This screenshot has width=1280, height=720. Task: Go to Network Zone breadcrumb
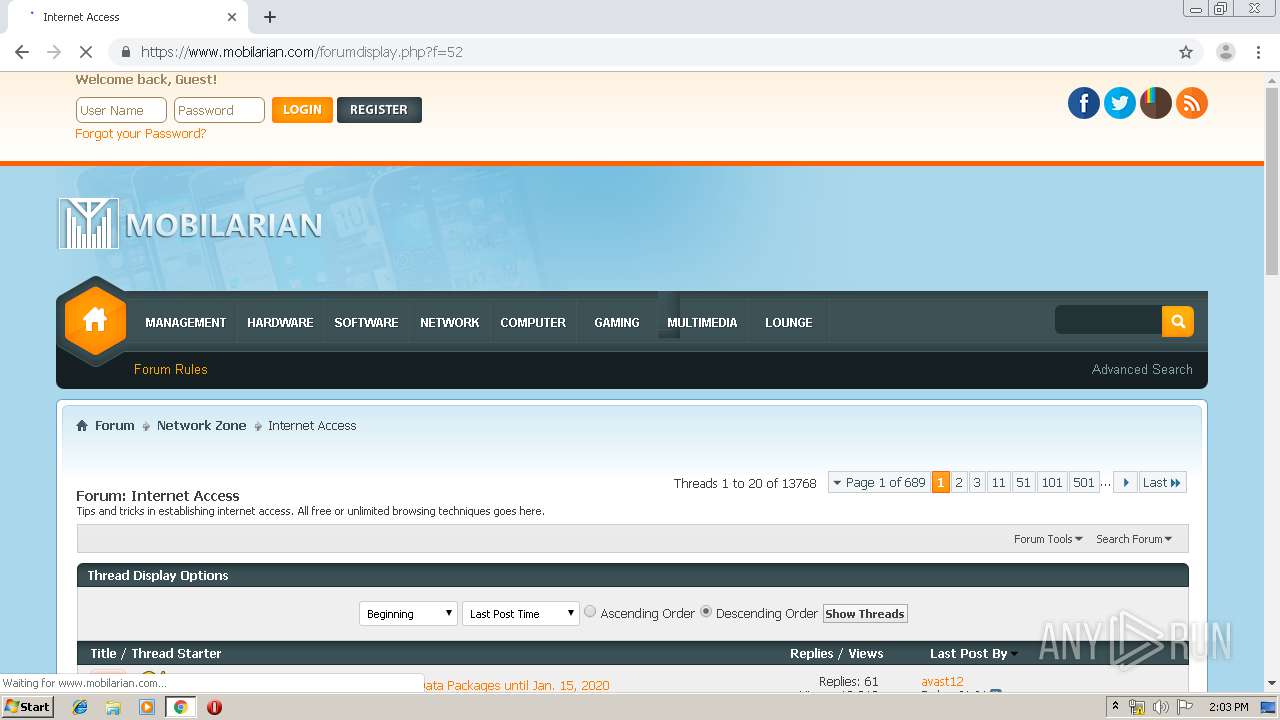[201, 425]
